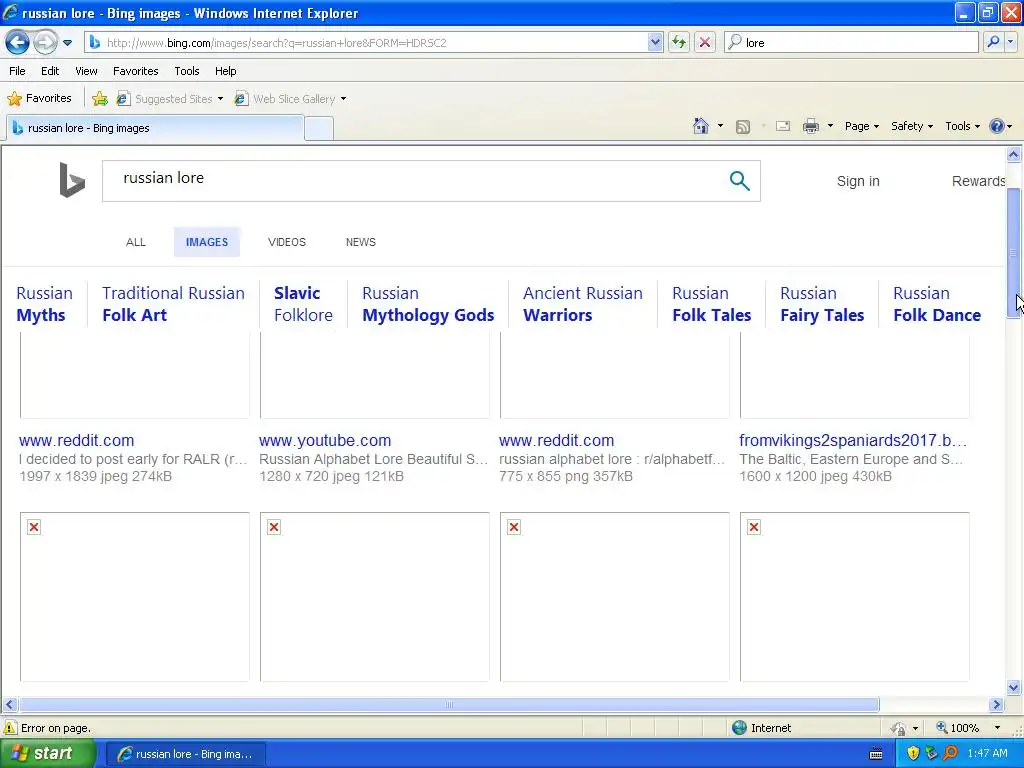Click the Refresh button by the address bar
Screen dimensions: 1024x768
point(679,42)
